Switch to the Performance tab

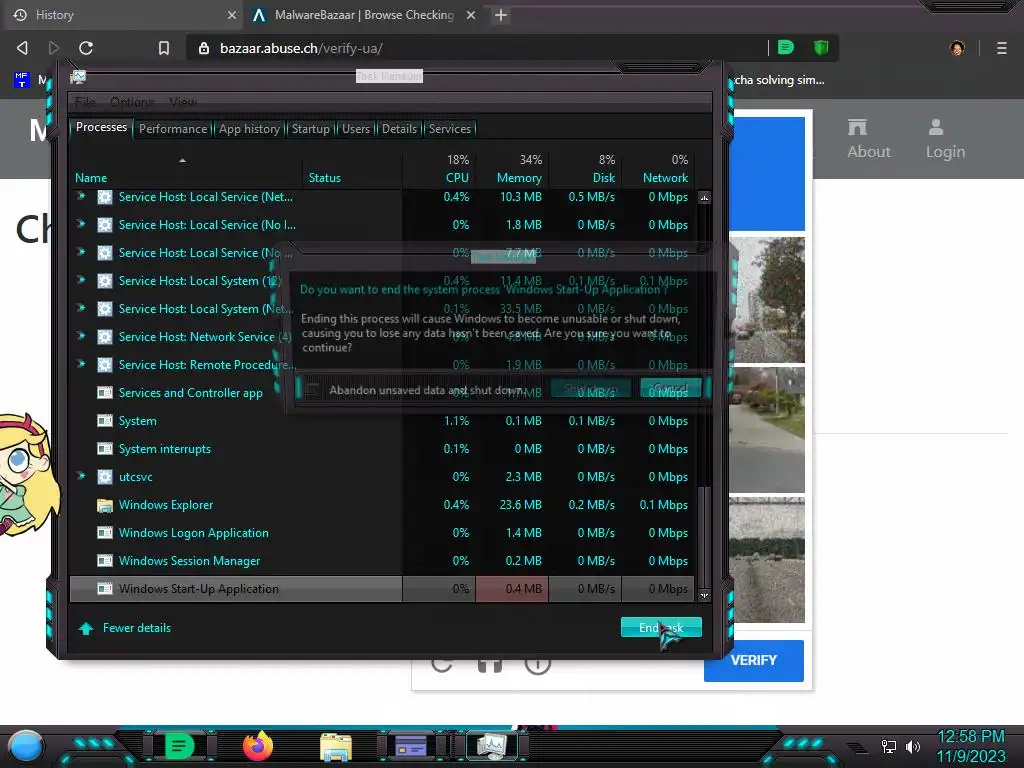point(173,129)
